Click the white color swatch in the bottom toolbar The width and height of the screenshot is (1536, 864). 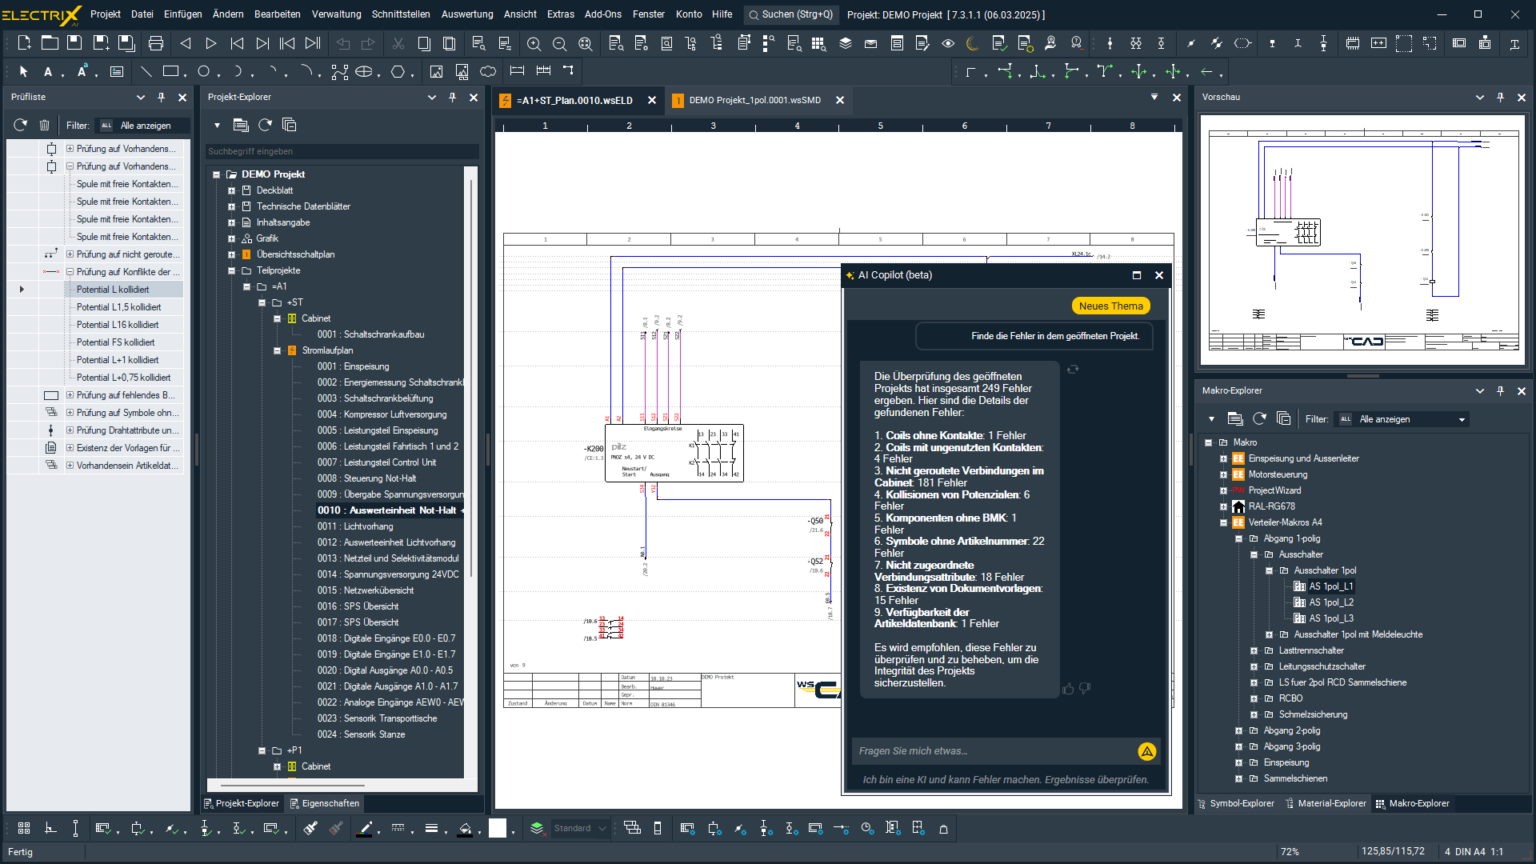point(498,829)
